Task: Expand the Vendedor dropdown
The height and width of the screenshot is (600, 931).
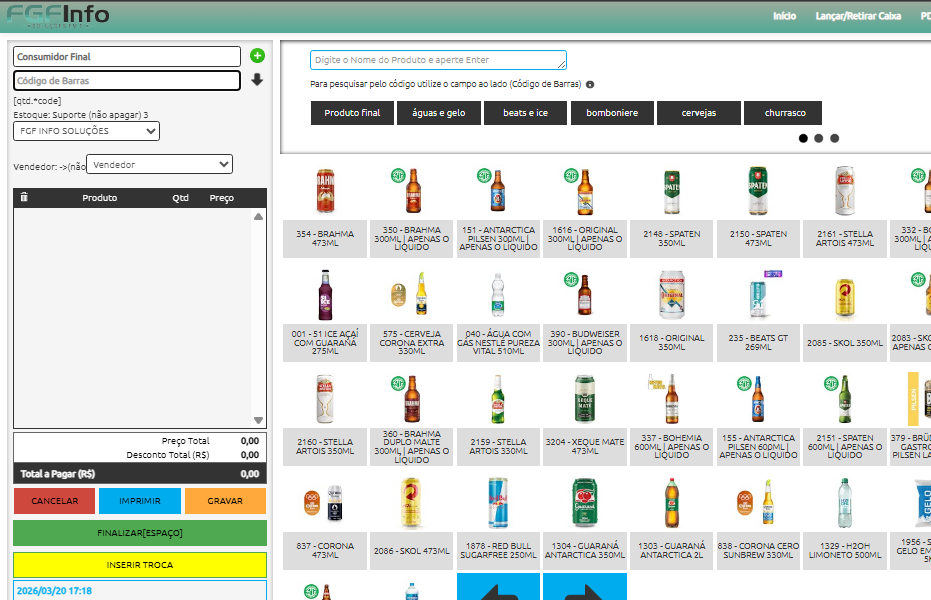Action: point(160,165)
